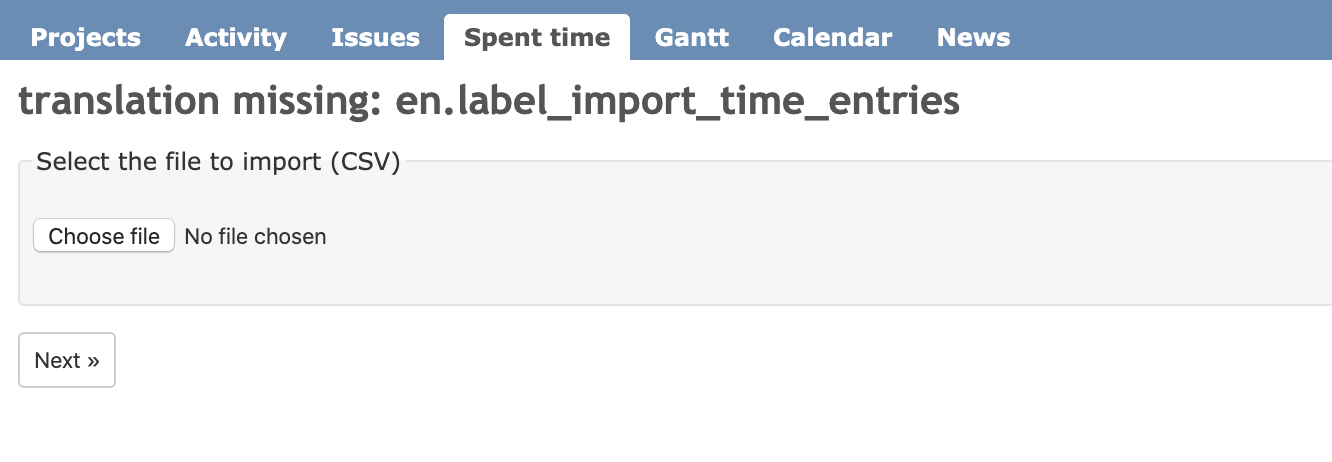Click blank space right of 'No file chosen'
This screenshot has width=1332, height=462.
click(x=800, y=237)
